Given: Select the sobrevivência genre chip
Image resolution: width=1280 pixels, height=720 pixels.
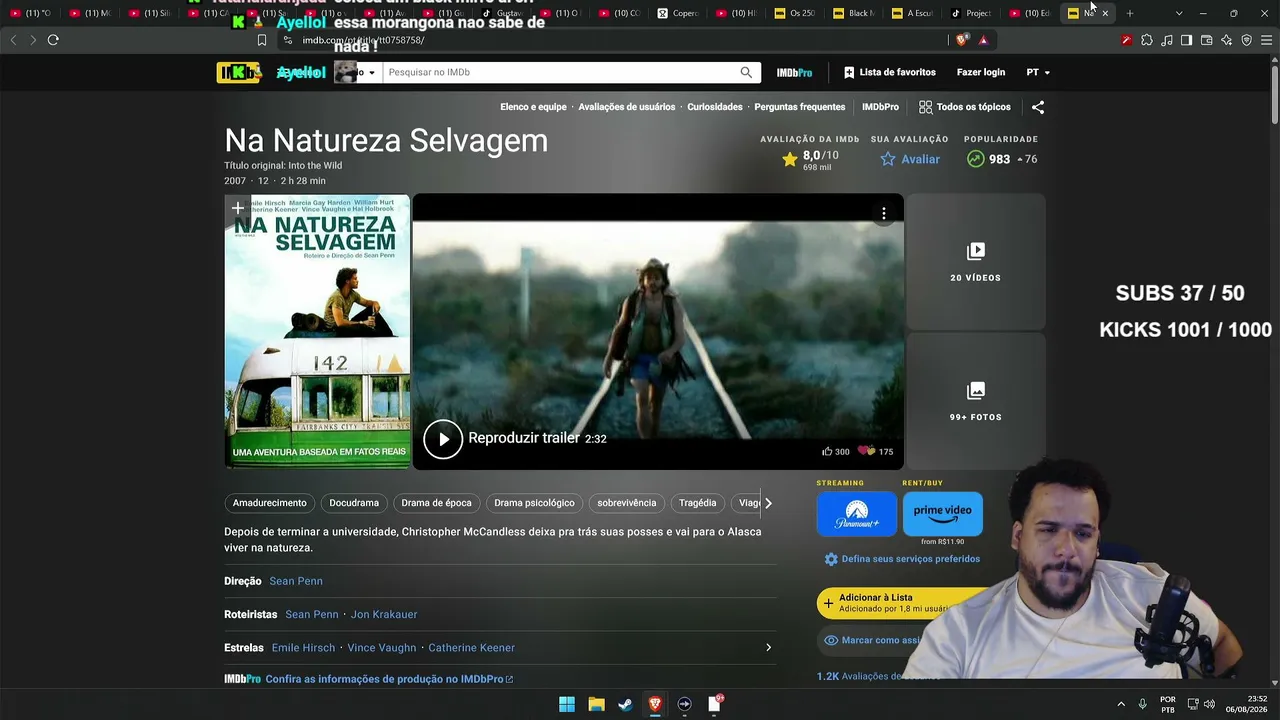Looking at the screenshot, I should pos(627,503).
